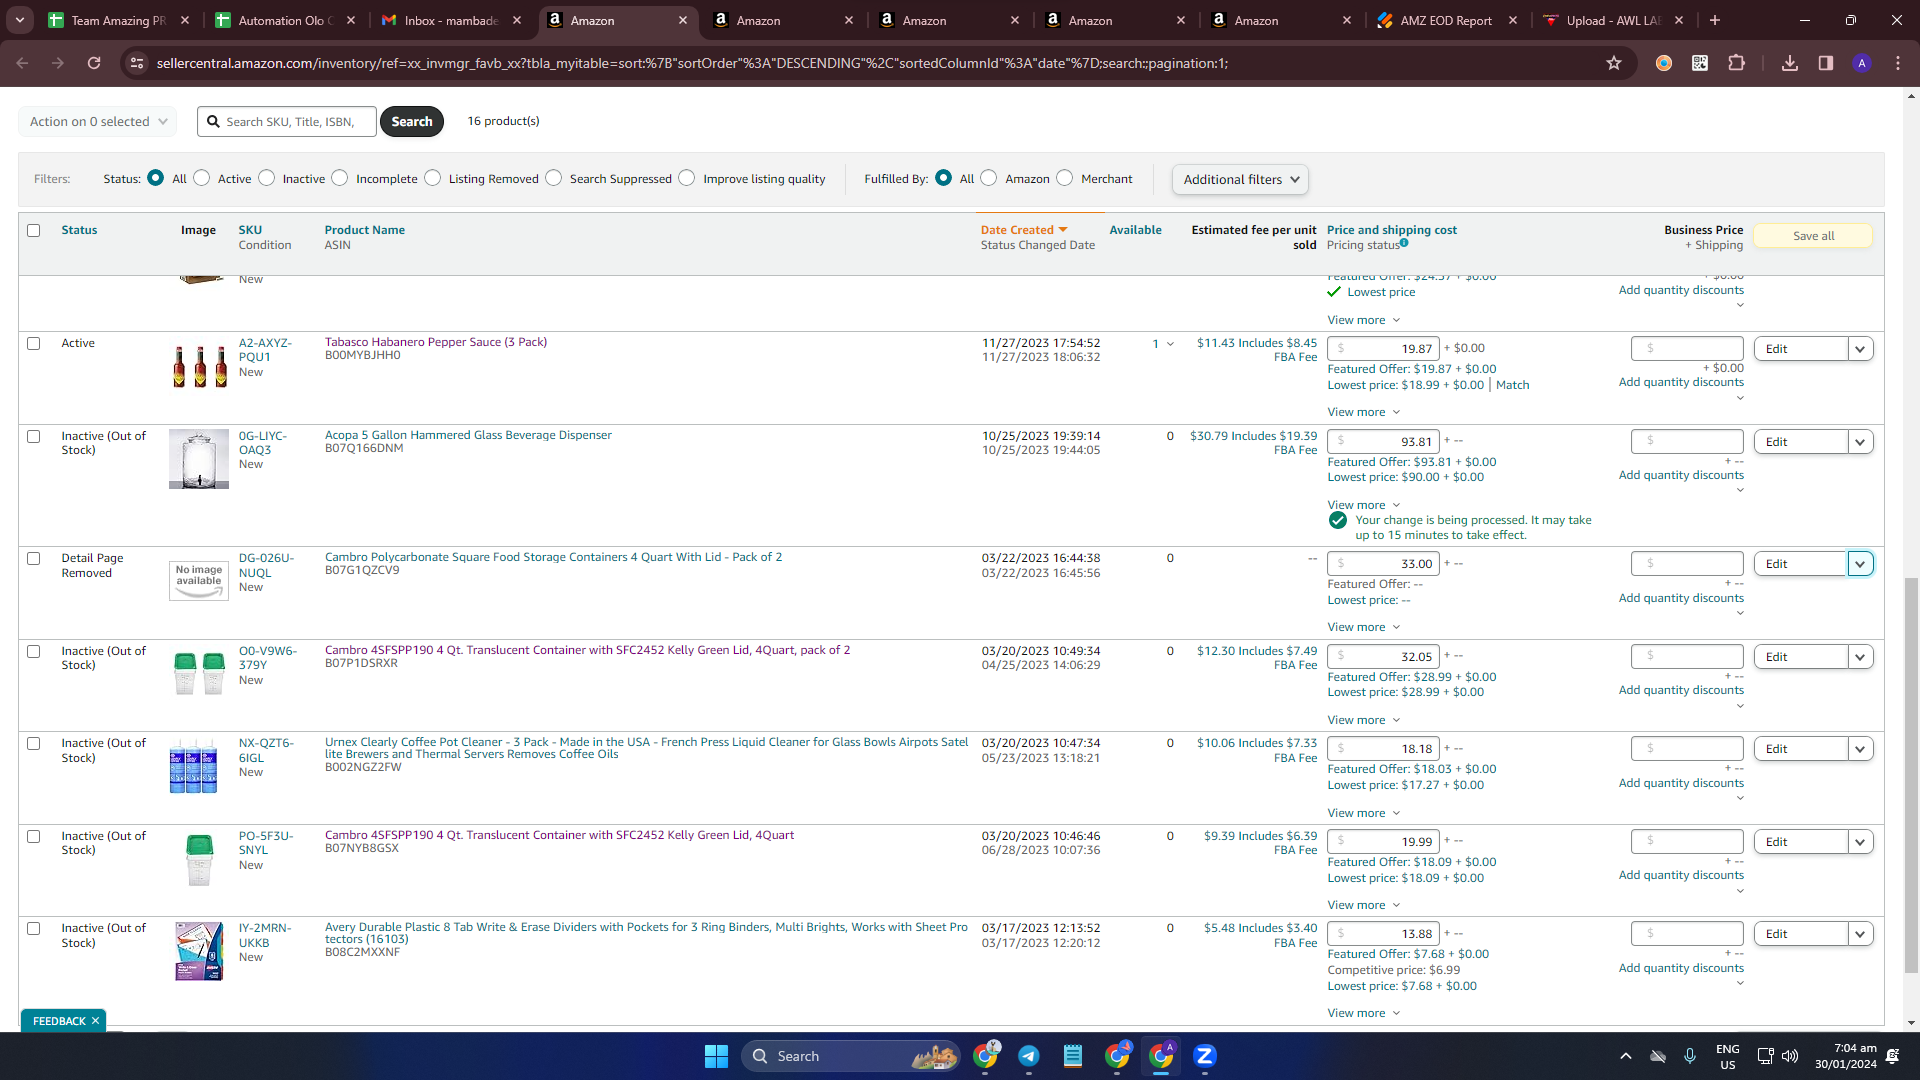Screen dimensions: 1920x1080
Task: View site information icon in address bar
Action: 138,63
